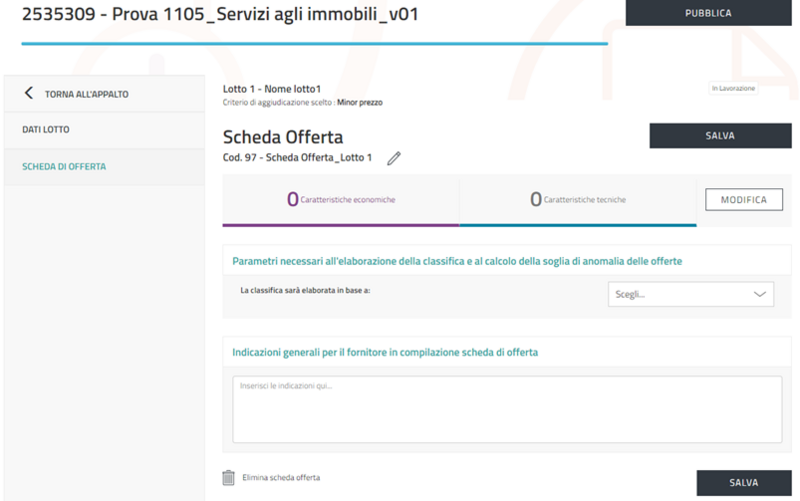Click the trash bin icon for Elimina scheda offerta

[x=228, y=478]
